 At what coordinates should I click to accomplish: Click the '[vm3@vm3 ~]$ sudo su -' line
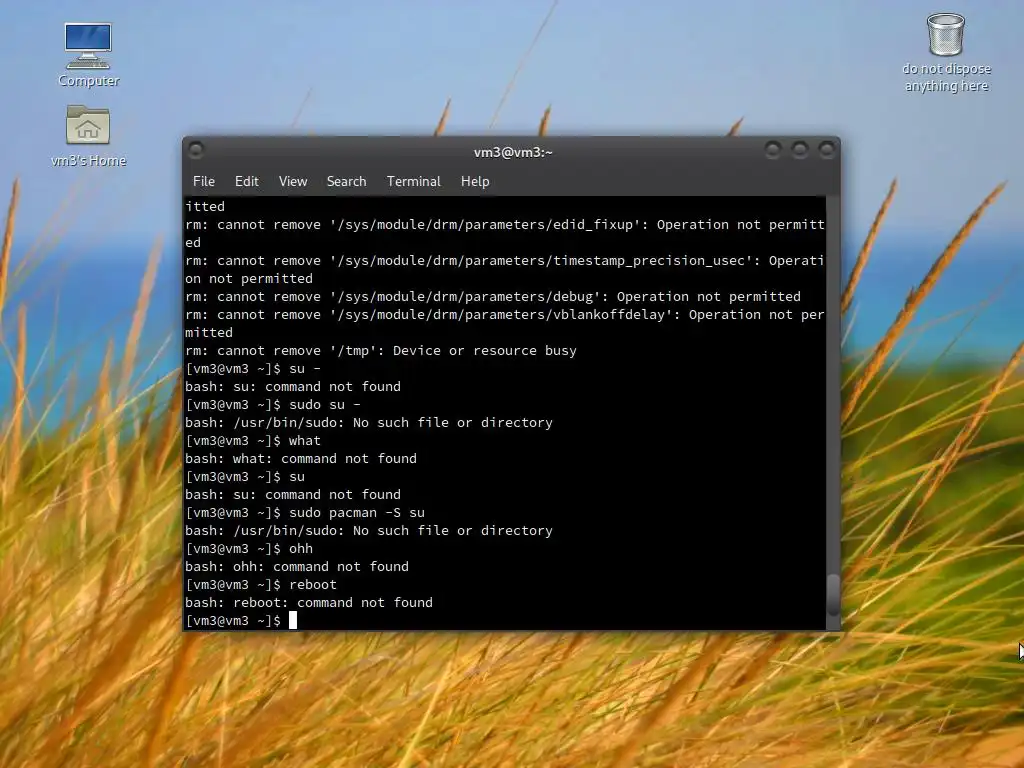point(273,404)
